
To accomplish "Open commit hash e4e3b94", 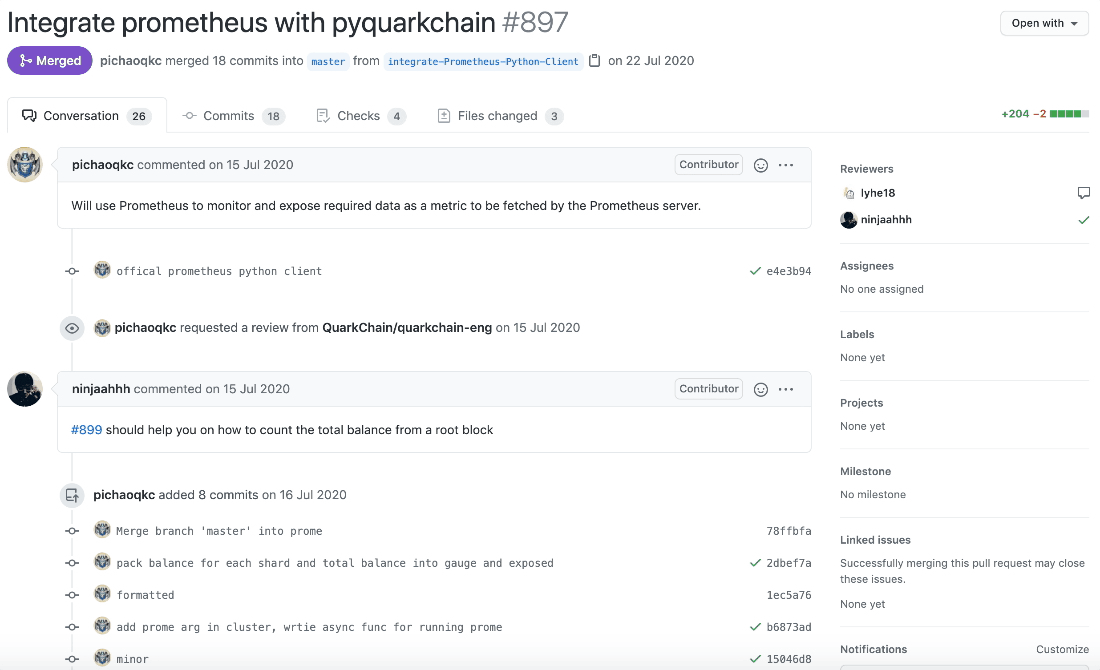I will click(789, 271).
